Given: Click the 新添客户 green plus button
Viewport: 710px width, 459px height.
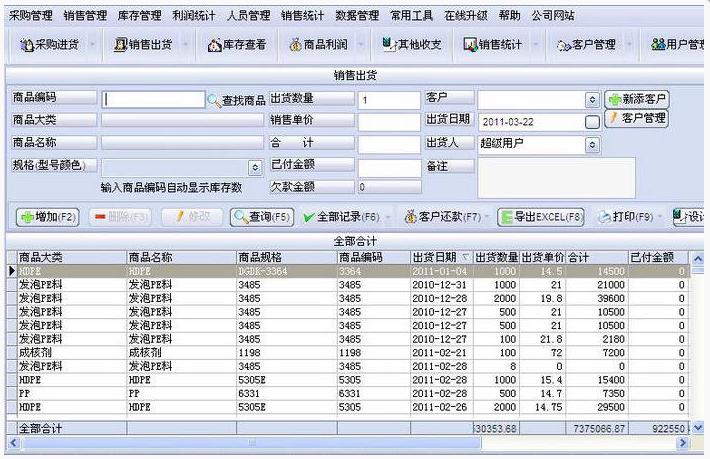Looking at the screenshot, I should click(x=637, y=99).
